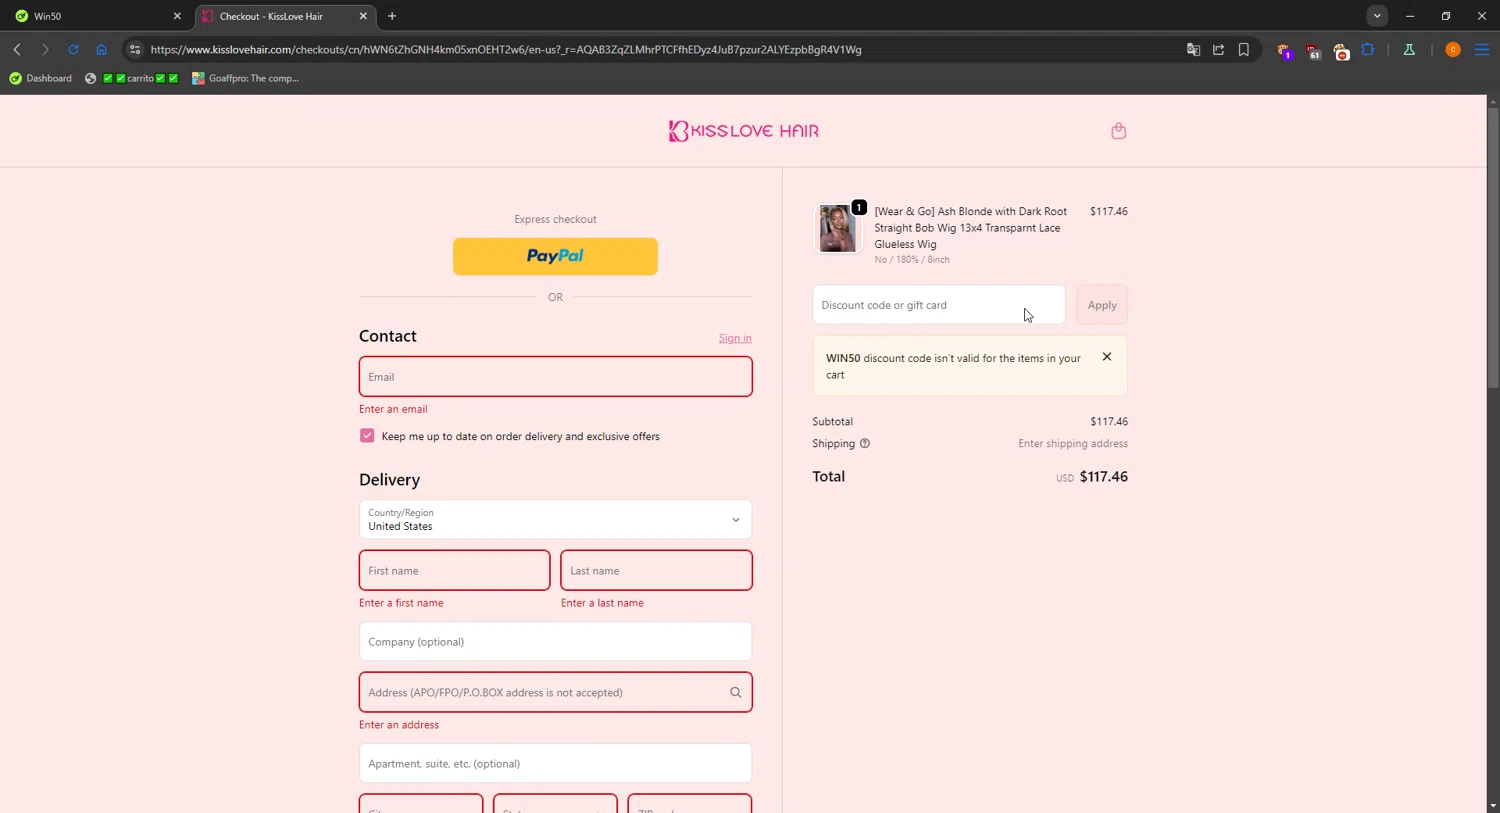
Task: Translate this page via address bar icon
Action: tap(1193, 49)
